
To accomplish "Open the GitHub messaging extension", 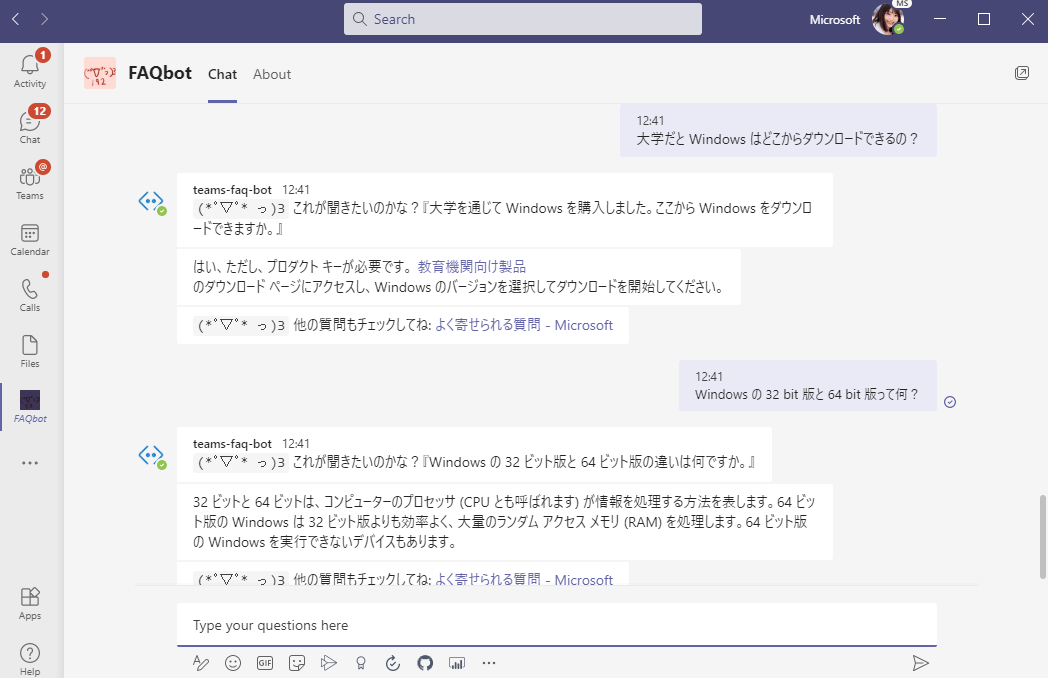I will click(x=425, y=663).
